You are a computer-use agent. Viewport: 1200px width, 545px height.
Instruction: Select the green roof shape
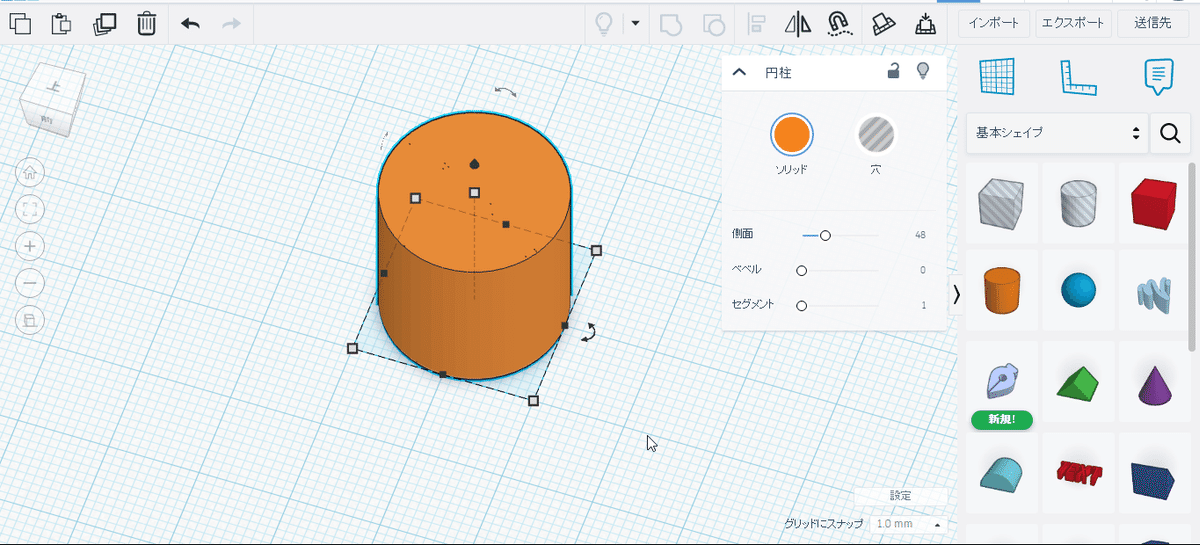point(1079,382)
